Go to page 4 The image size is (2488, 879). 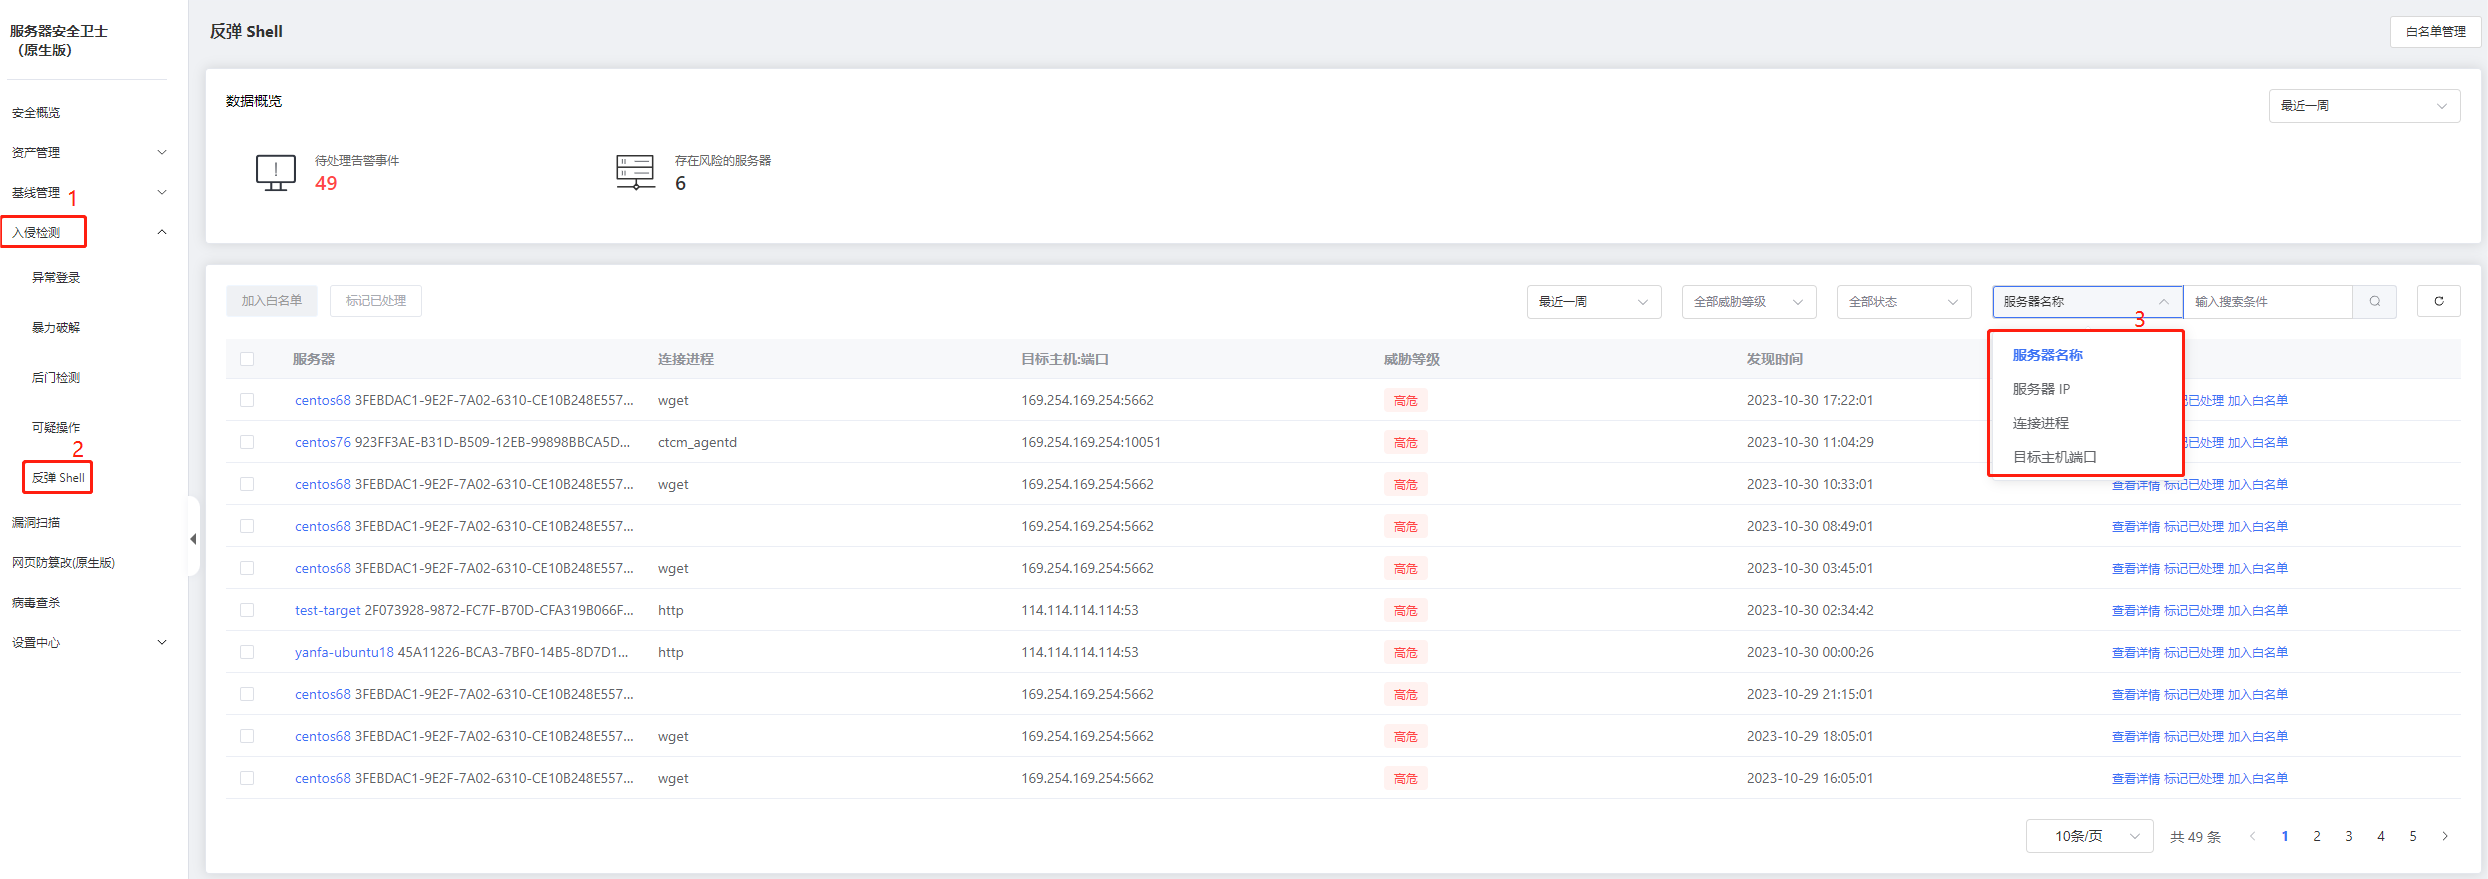(x=2381, y=836)
